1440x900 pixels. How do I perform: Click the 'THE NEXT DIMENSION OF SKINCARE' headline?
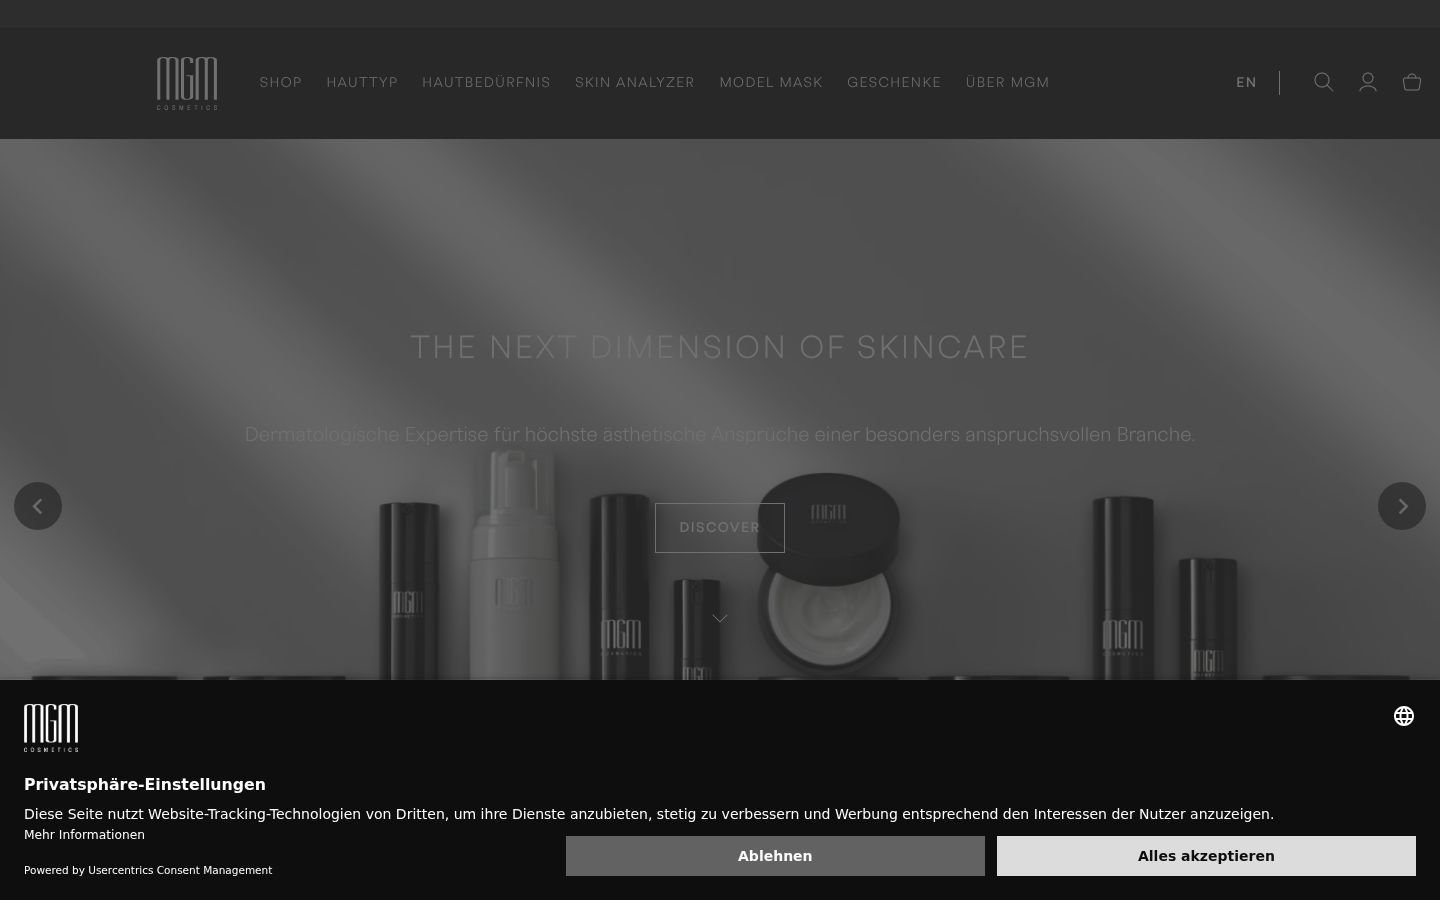pyautogui.click(x=720, y=347)
